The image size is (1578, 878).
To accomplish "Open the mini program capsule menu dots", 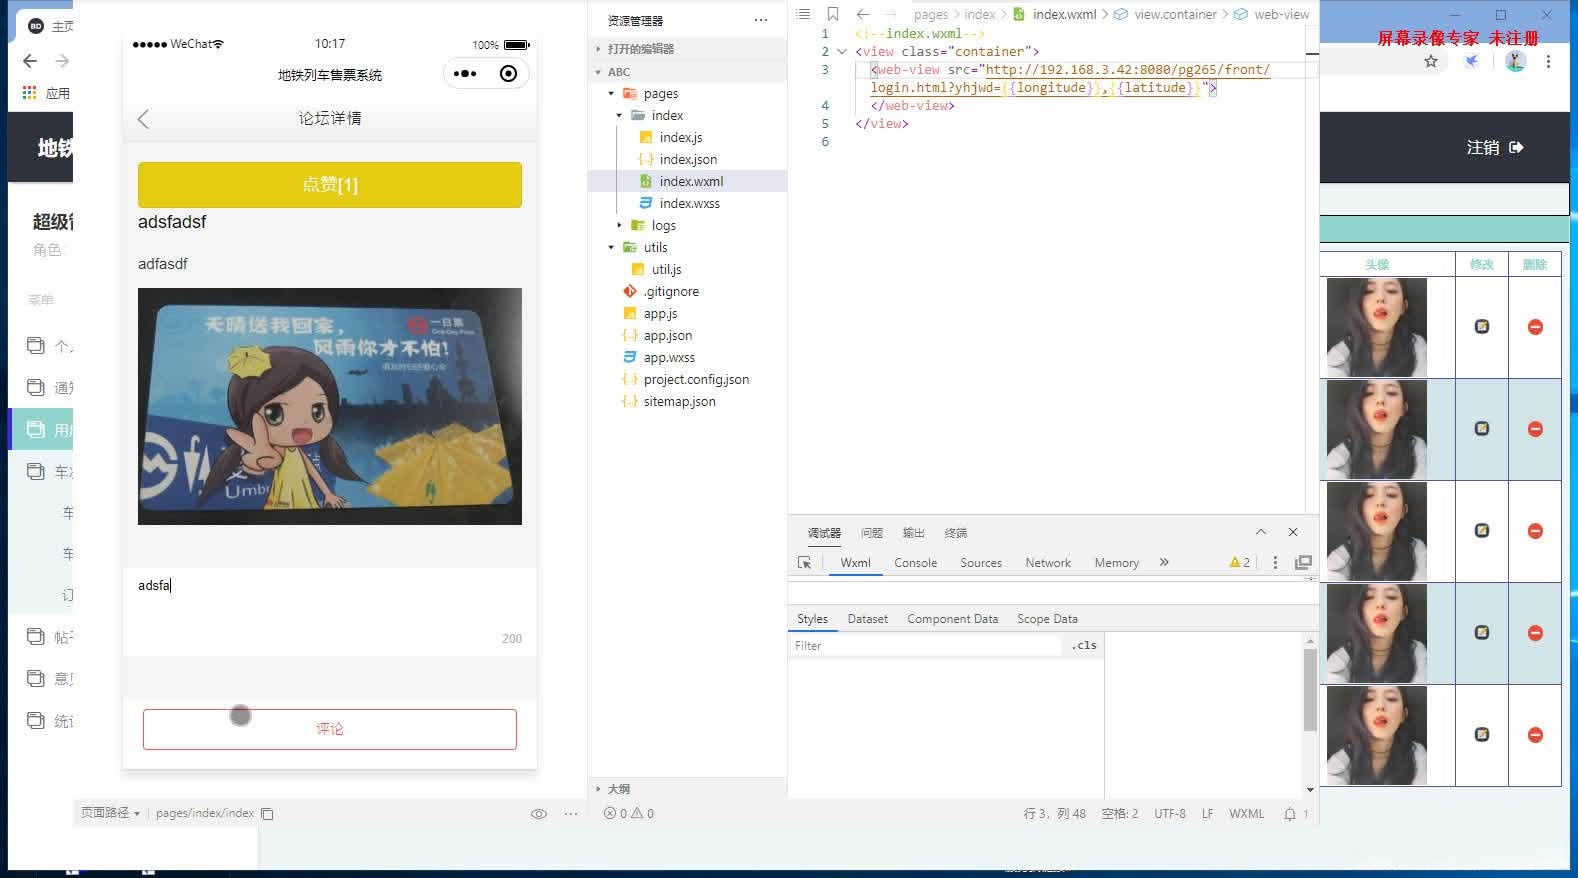I will [465, 73].
